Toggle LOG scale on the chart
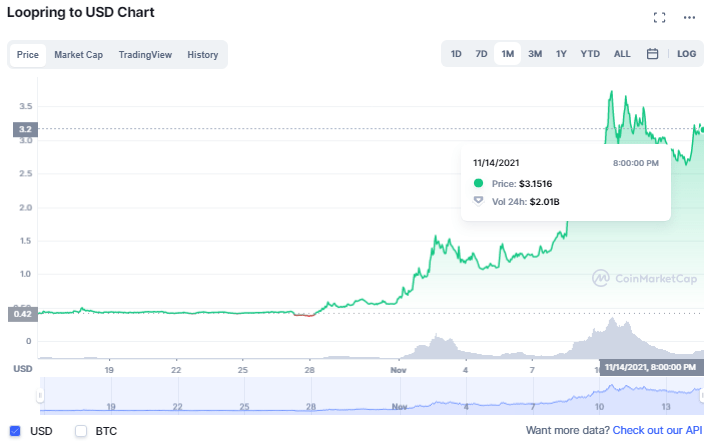 pos(686,54)
